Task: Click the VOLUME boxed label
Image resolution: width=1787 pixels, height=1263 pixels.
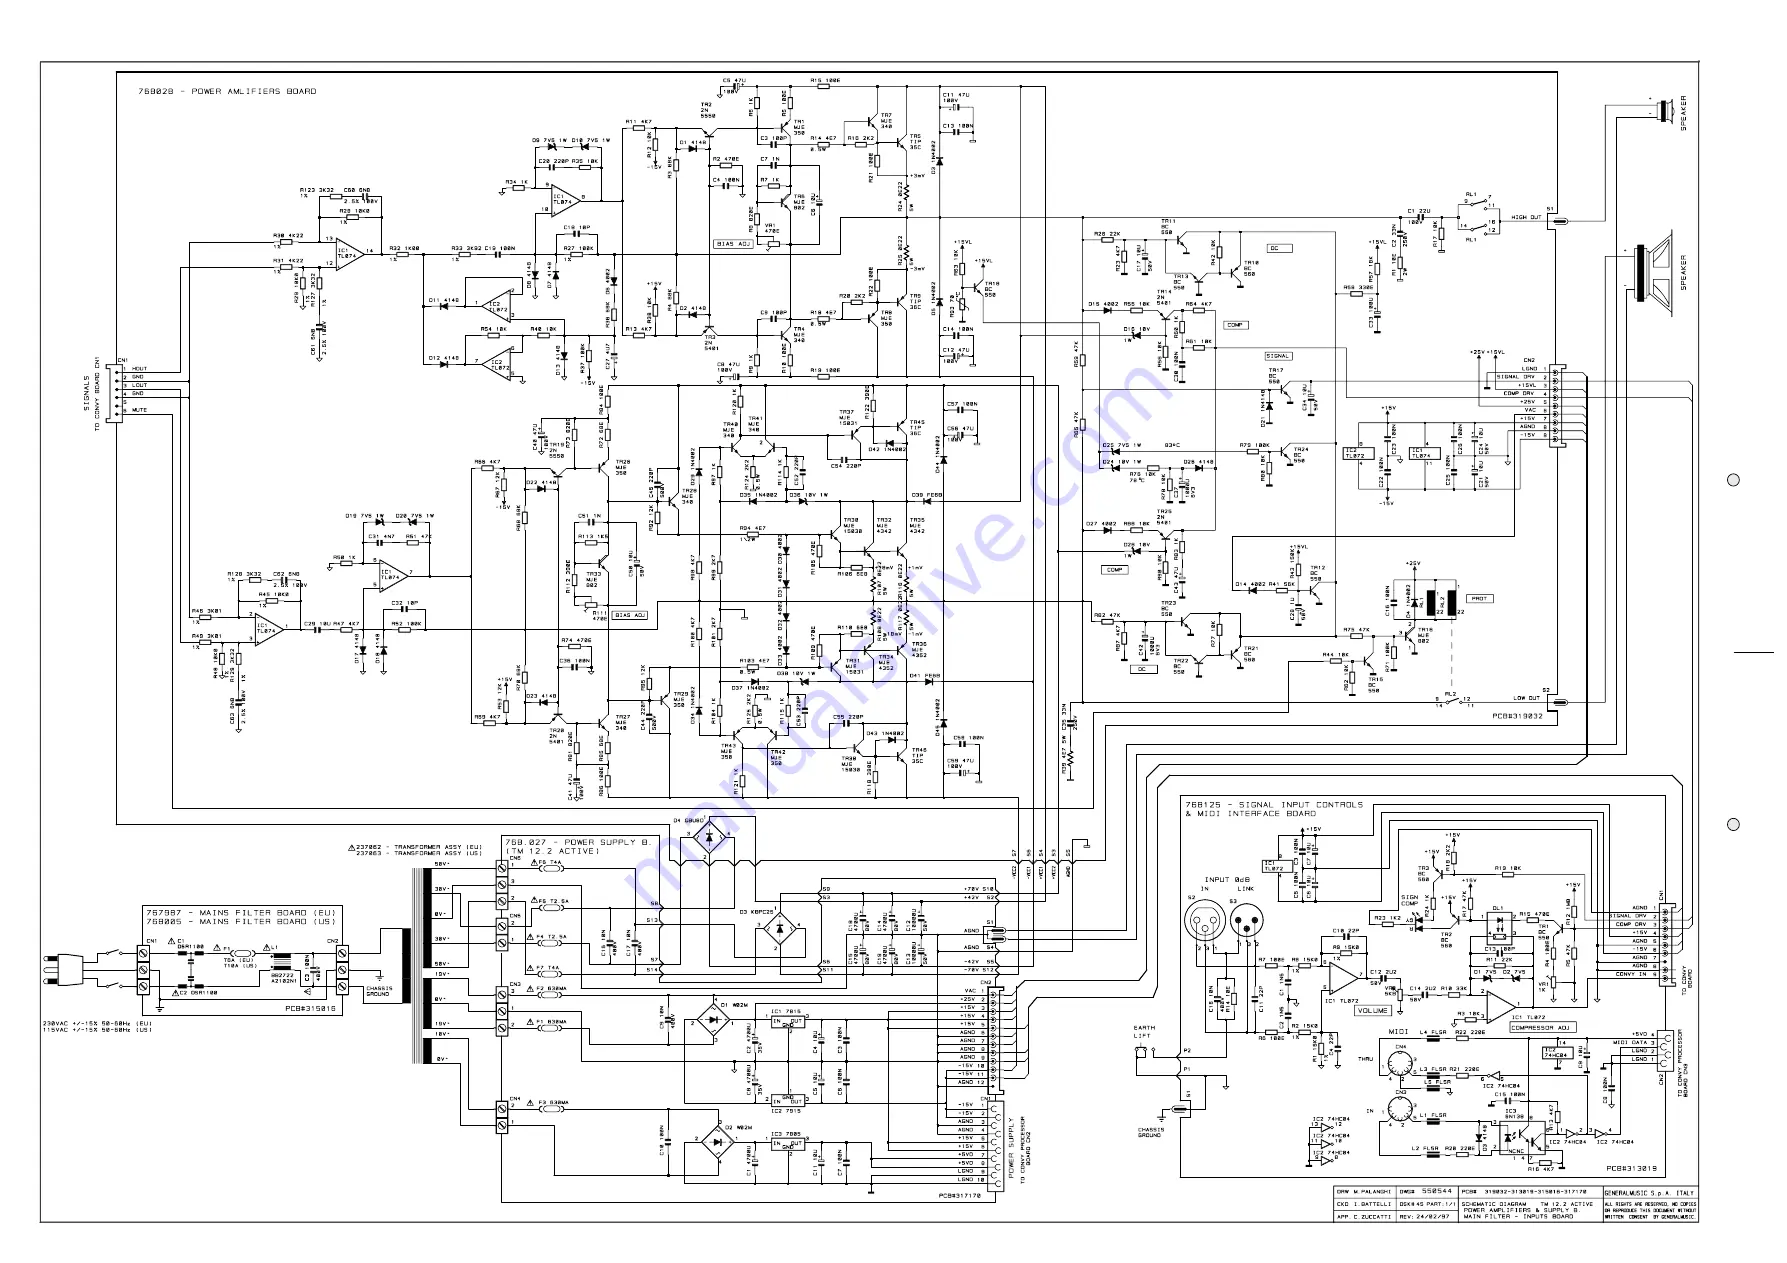Action: click(1373, 1011)
